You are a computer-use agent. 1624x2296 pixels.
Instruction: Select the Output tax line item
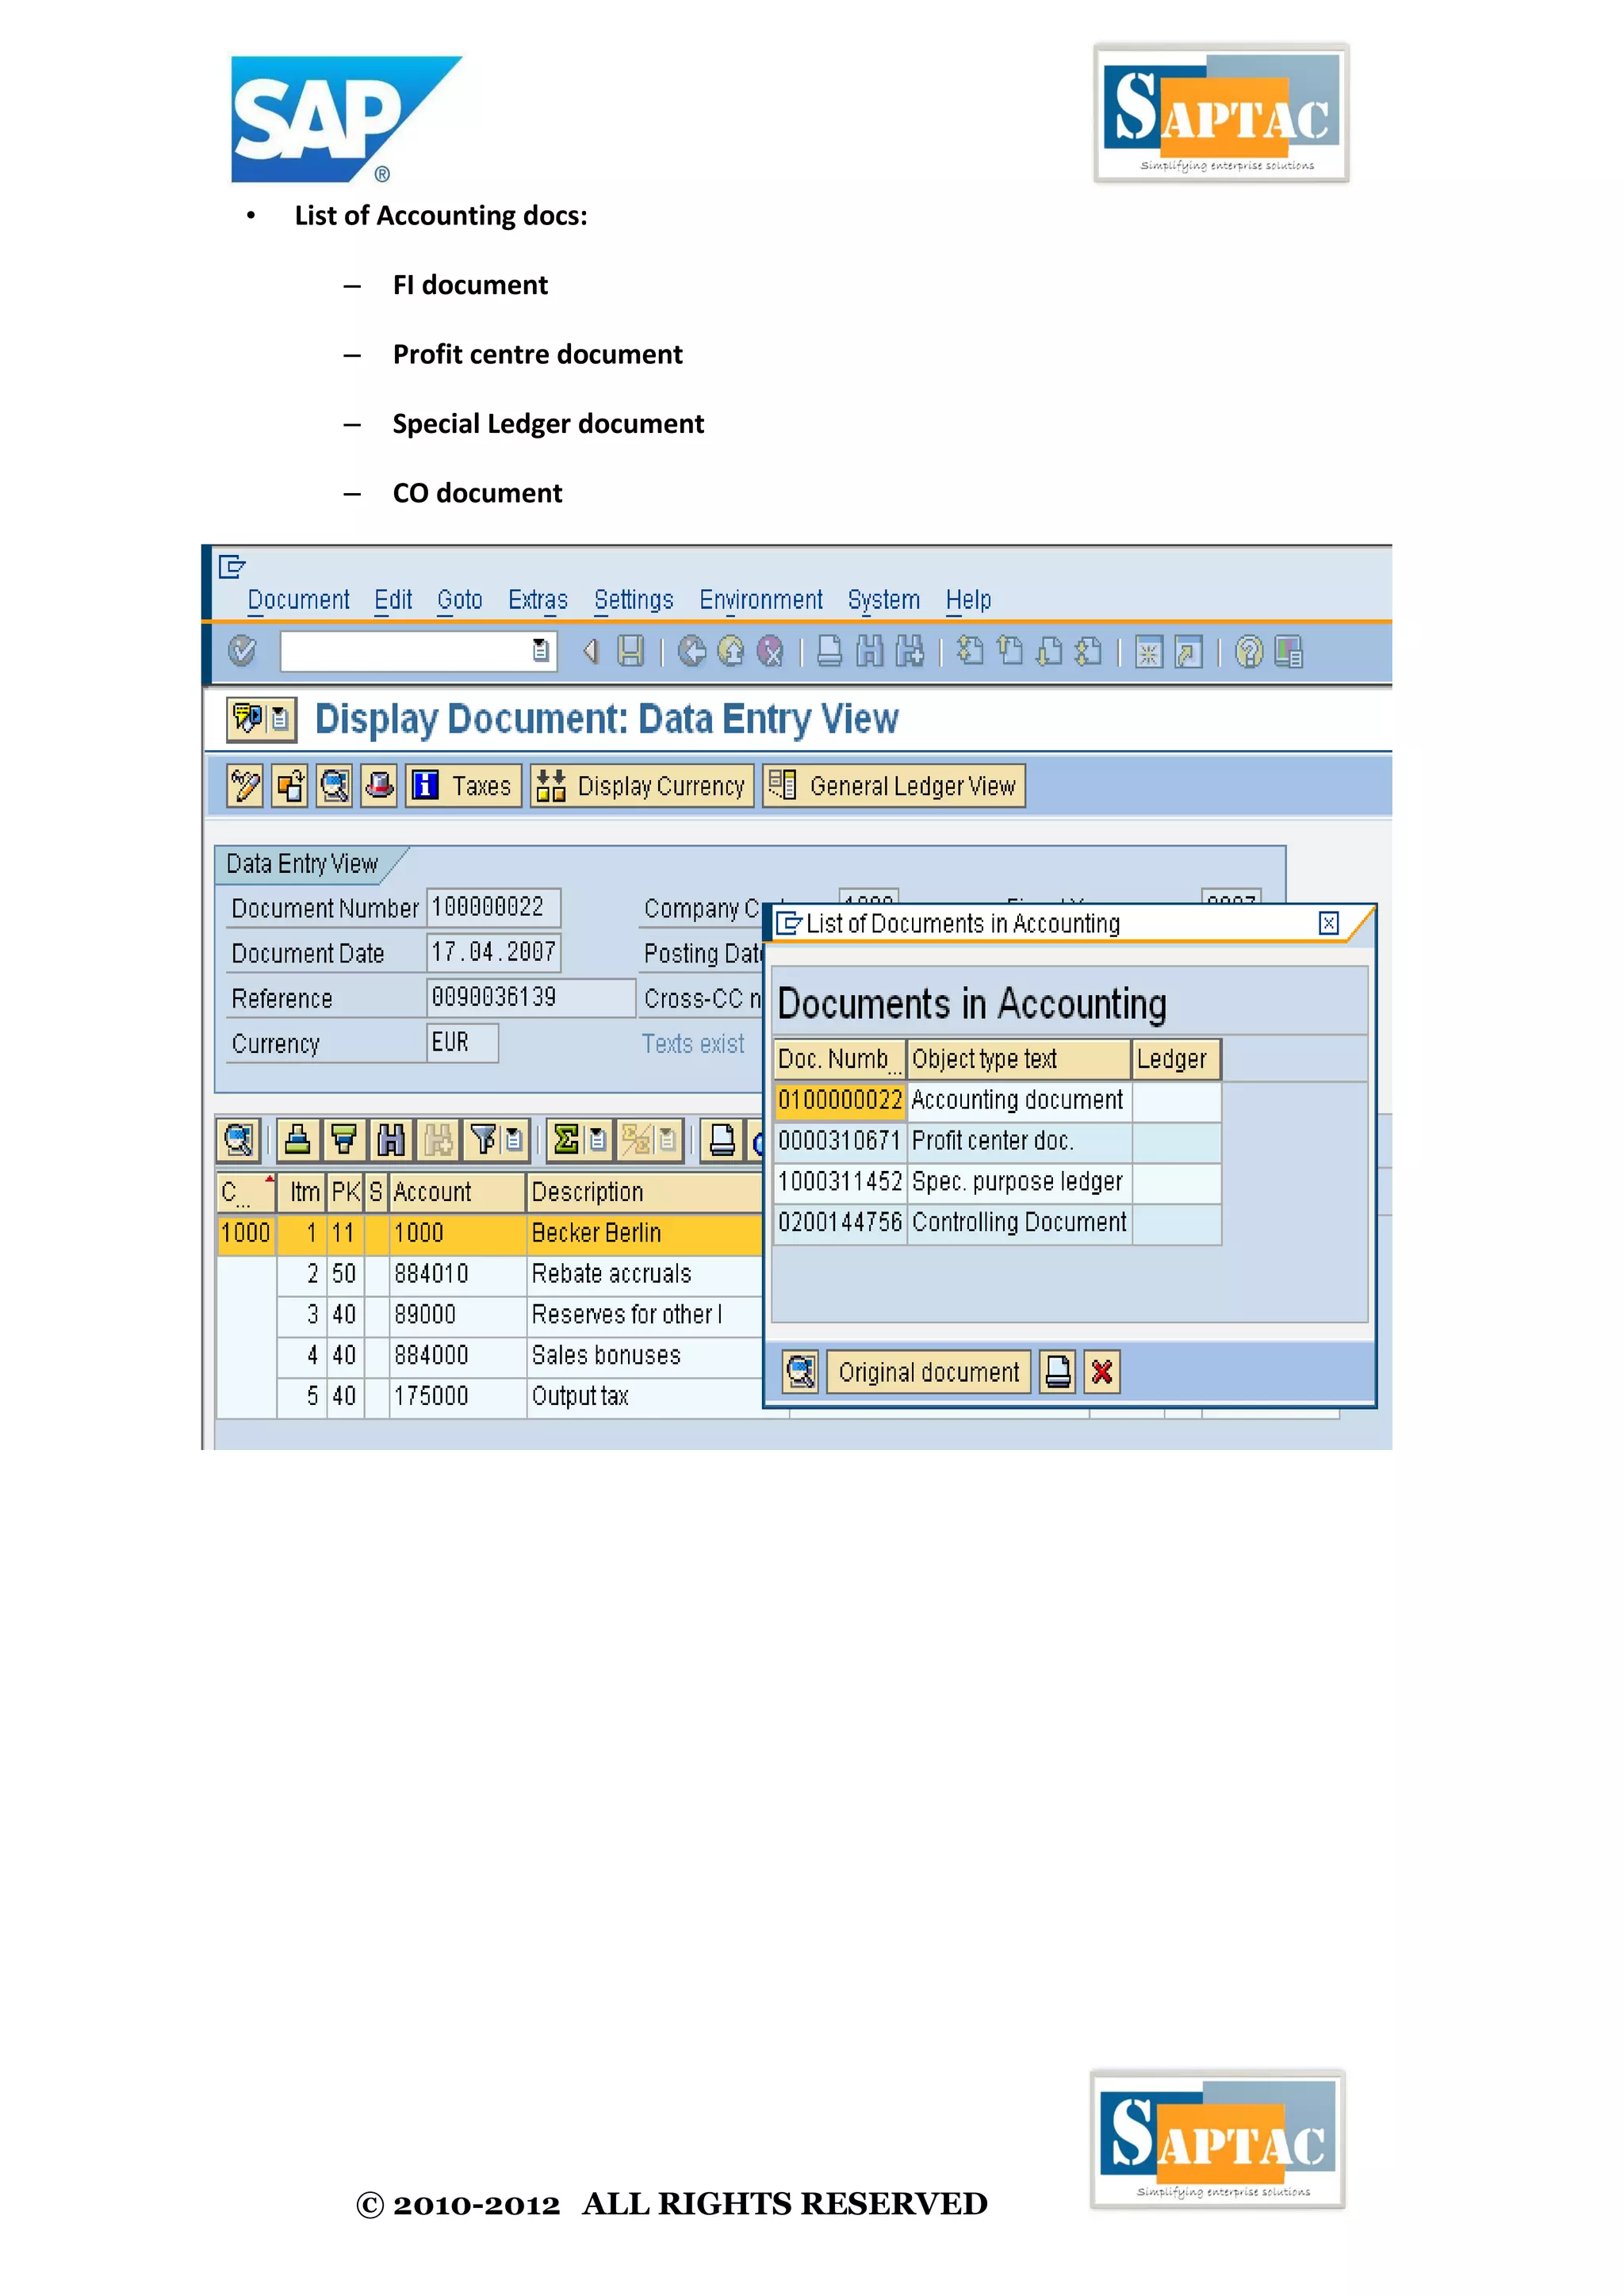click(x=519, y=1396)
